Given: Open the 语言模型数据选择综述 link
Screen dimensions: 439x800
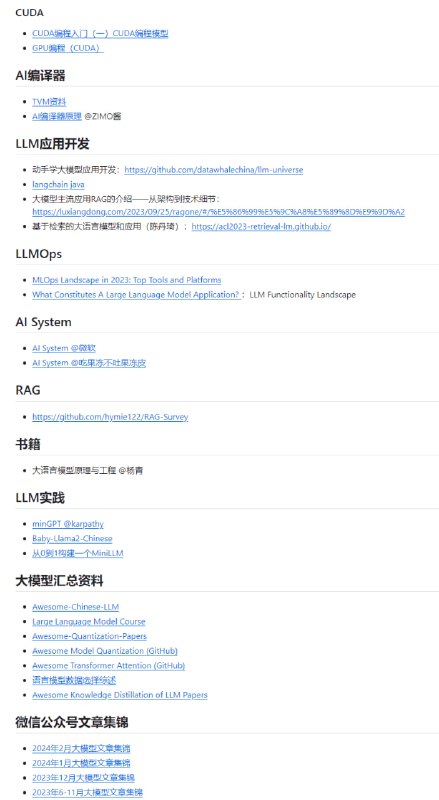Looking at the screenshot, I should tap(74, 680).
